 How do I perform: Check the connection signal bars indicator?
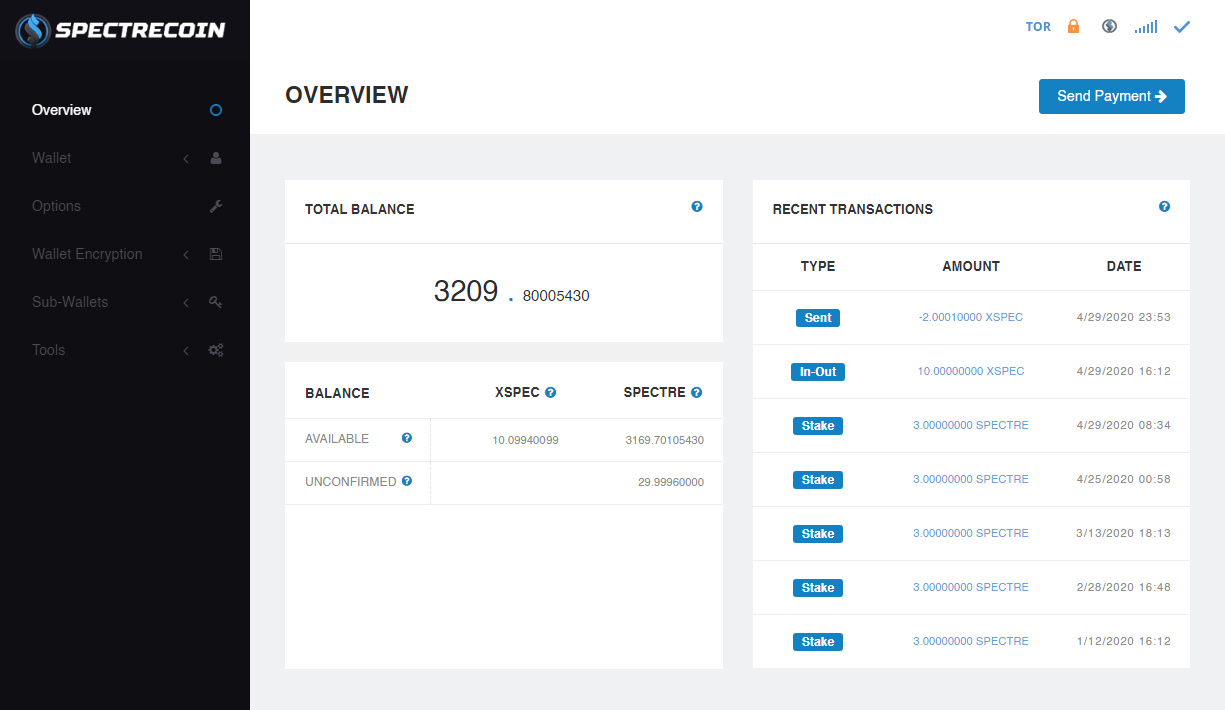click(x=1145, y=26)
